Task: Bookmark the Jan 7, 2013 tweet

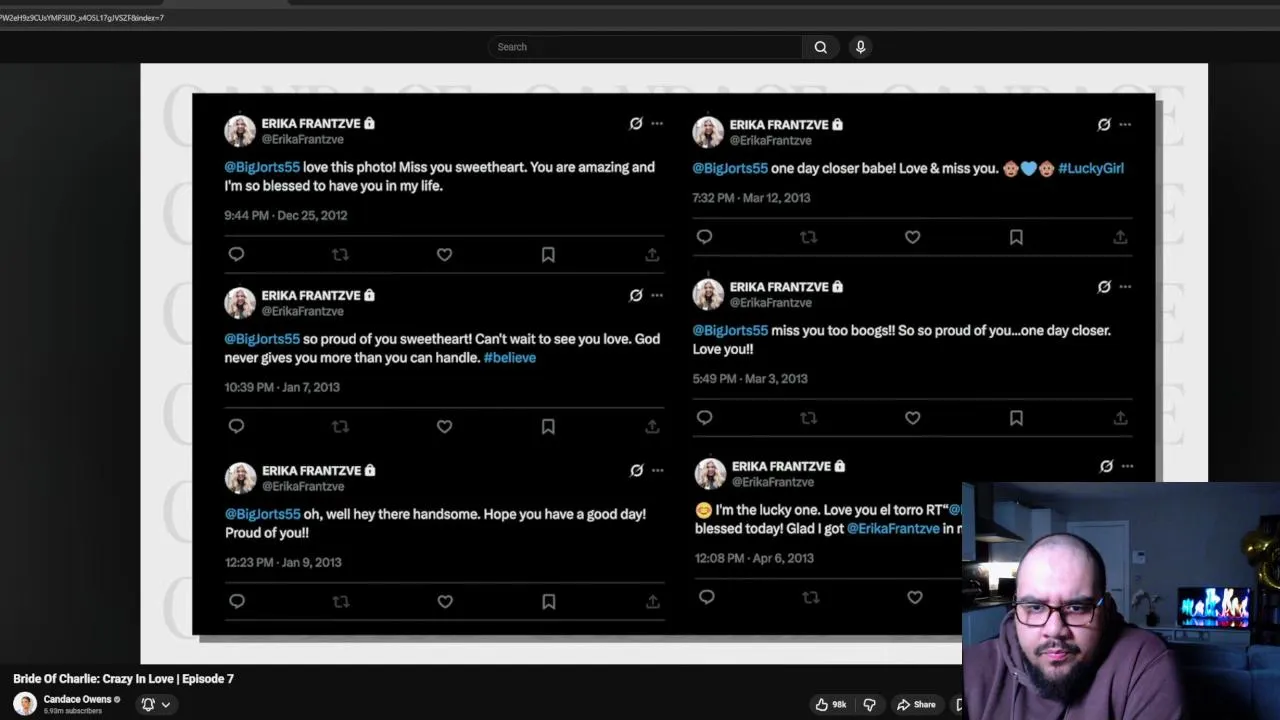Action: (548, 426)
